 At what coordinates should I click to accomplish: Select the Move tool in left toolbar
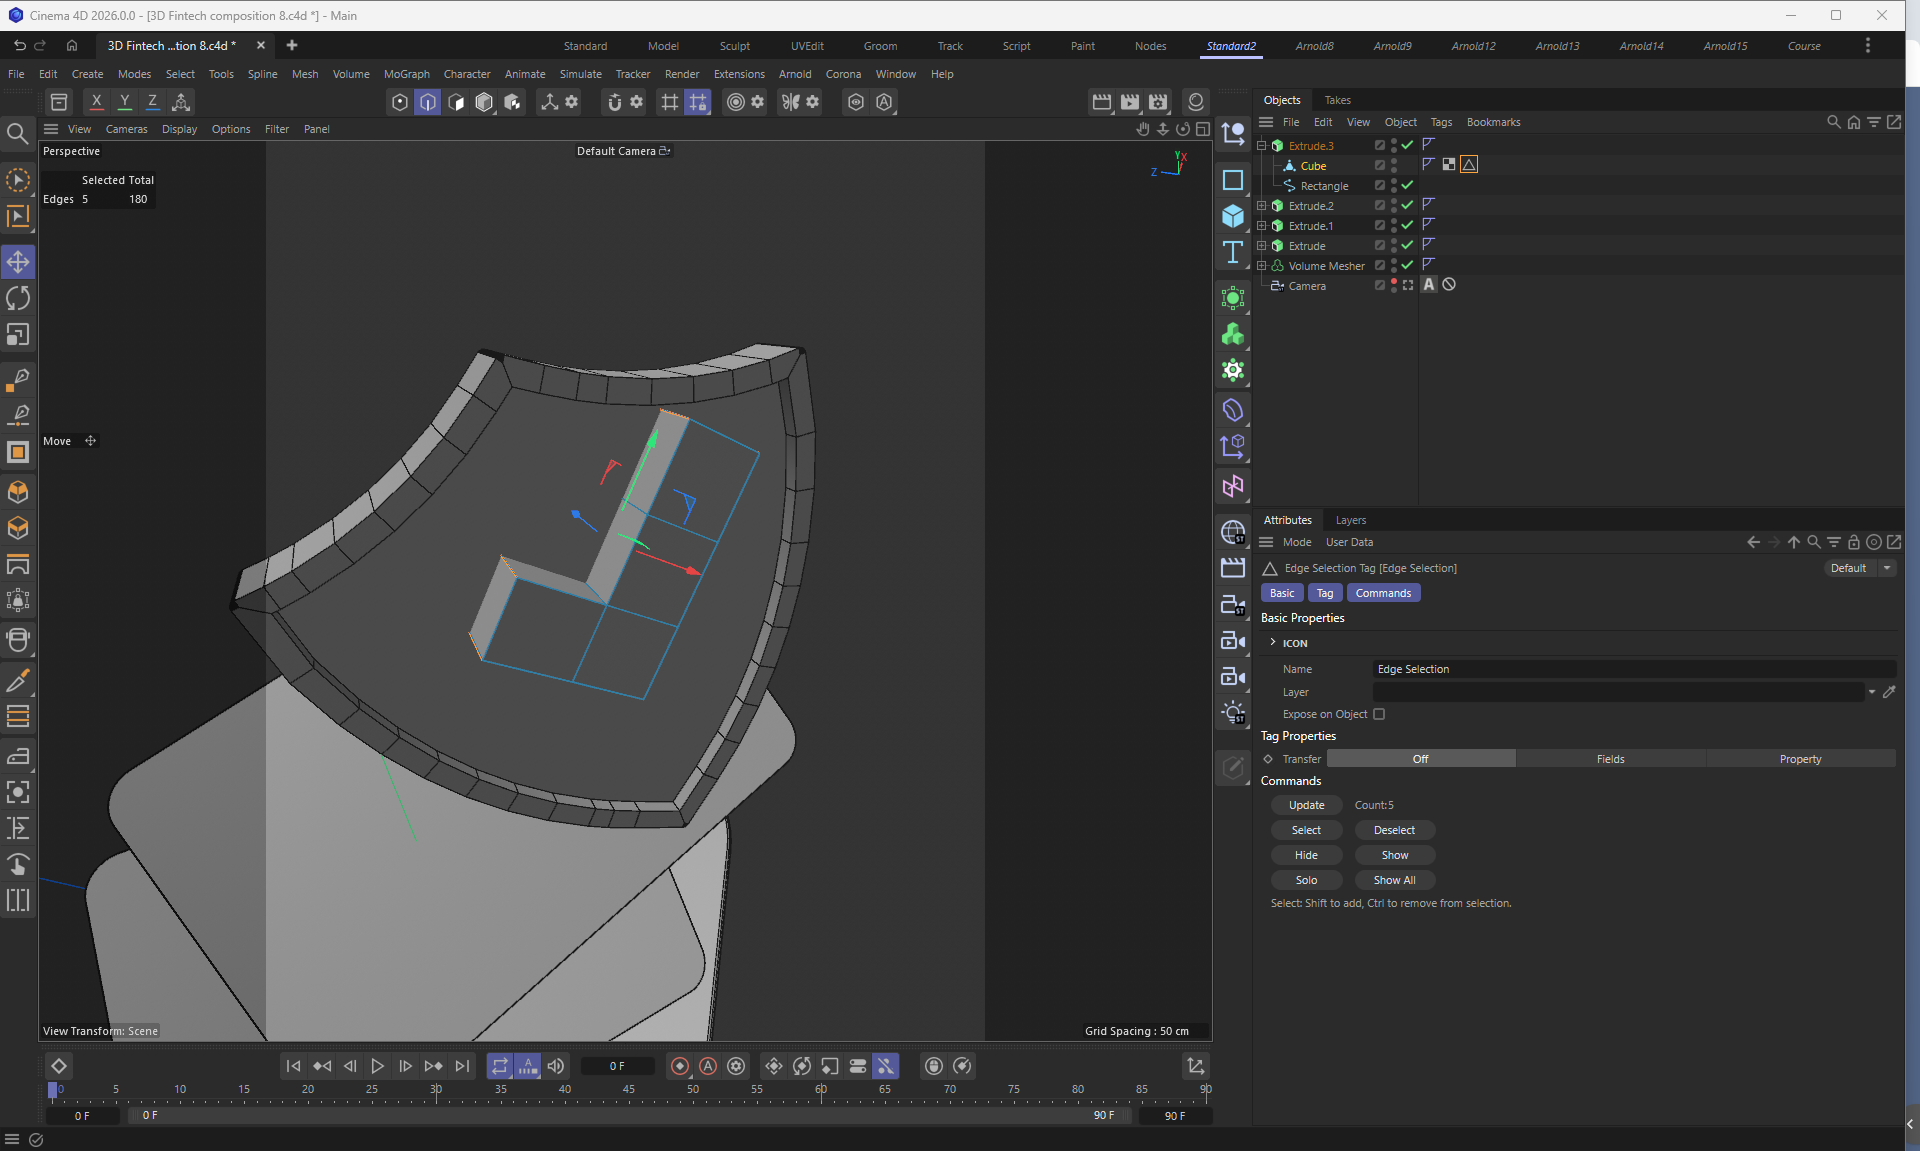click(18, 262)
